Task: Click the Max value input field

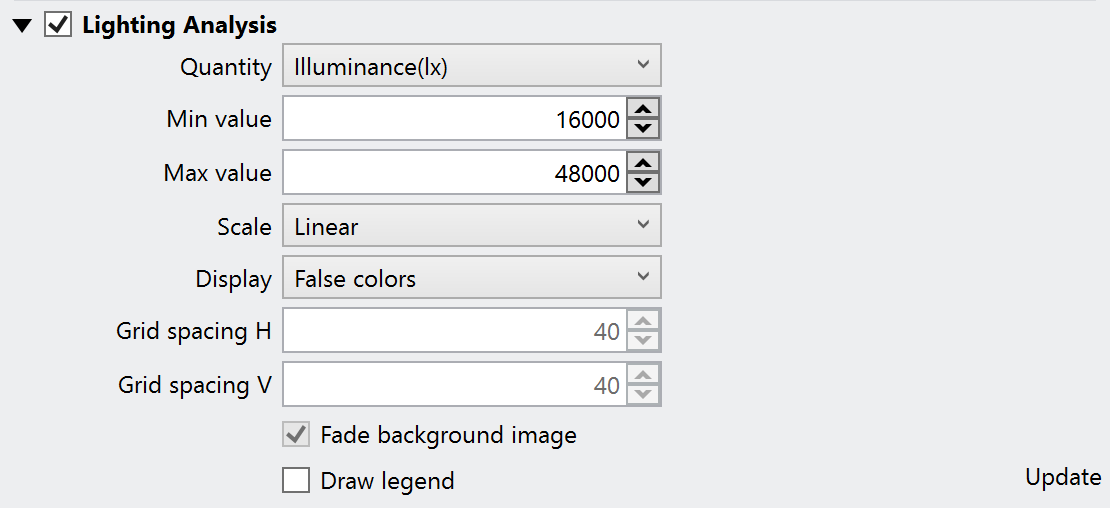Action: point(454,173)
